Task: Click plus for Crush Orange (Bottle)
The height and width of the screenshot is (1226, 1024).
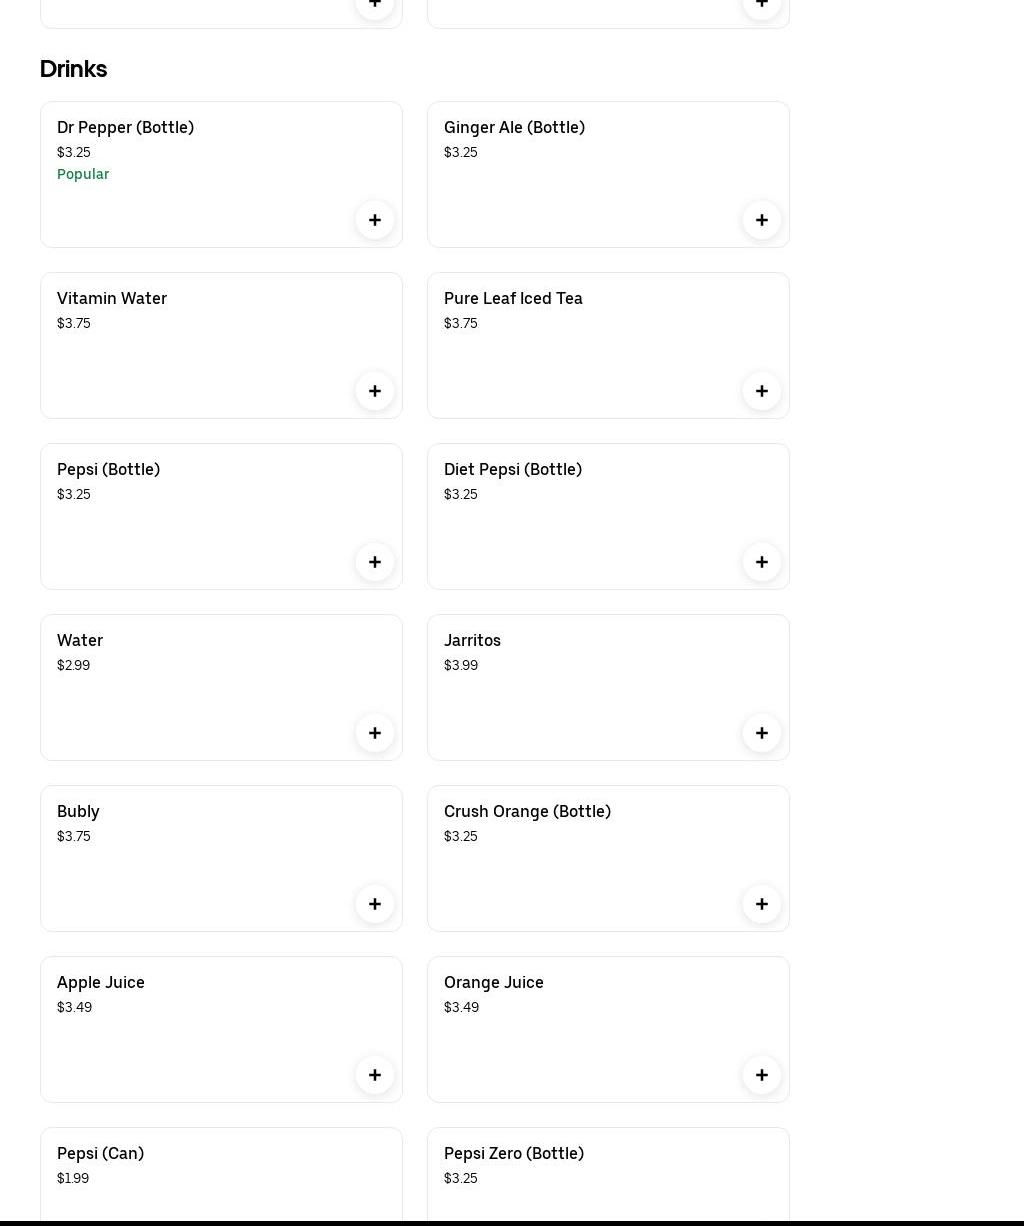Action: click(x=762, y=904)
